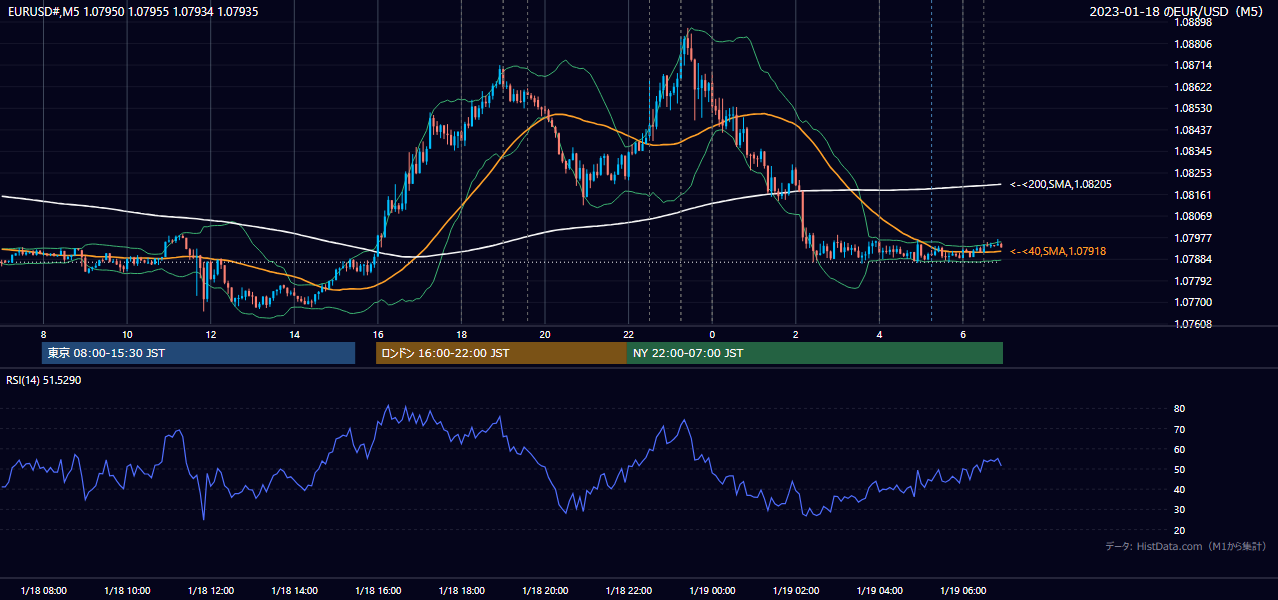Image resolution: width=1278 pixels, height=600 pixels.
Task: Select the 40 SMA 1.07918 label
Action: coord(1057,252)
